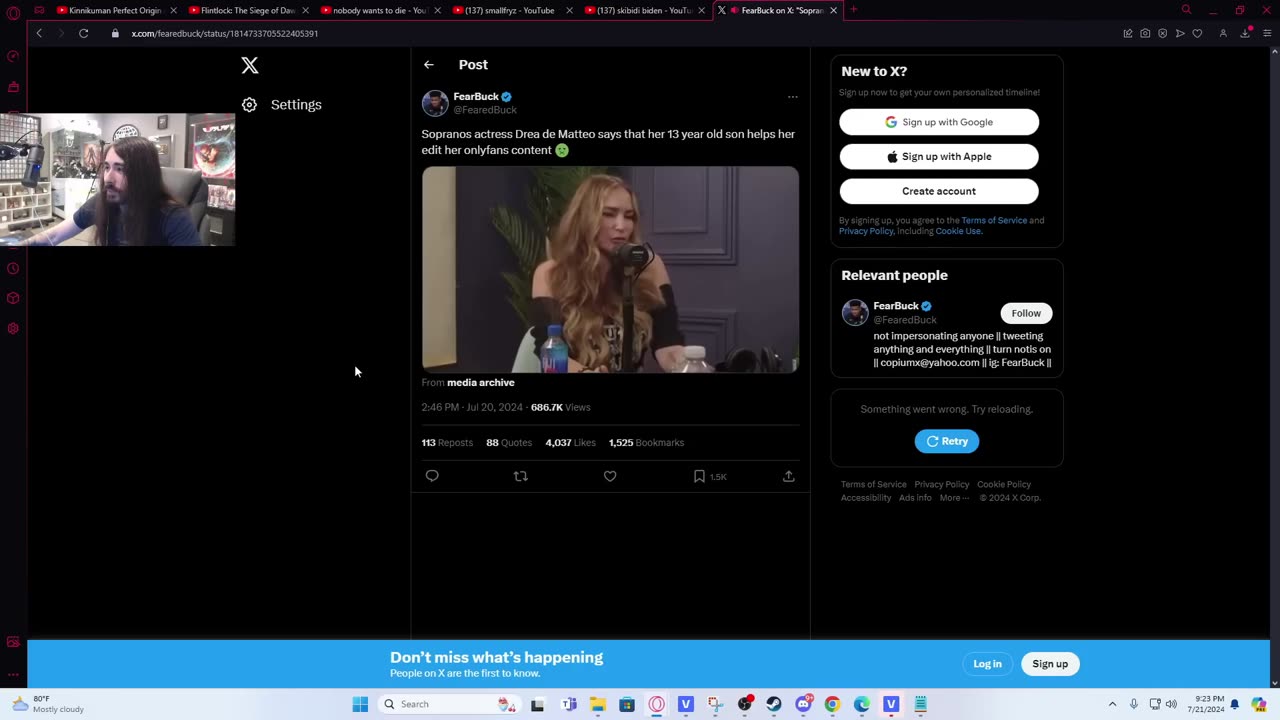Go back using the arrow beside Post

point(429,65)
